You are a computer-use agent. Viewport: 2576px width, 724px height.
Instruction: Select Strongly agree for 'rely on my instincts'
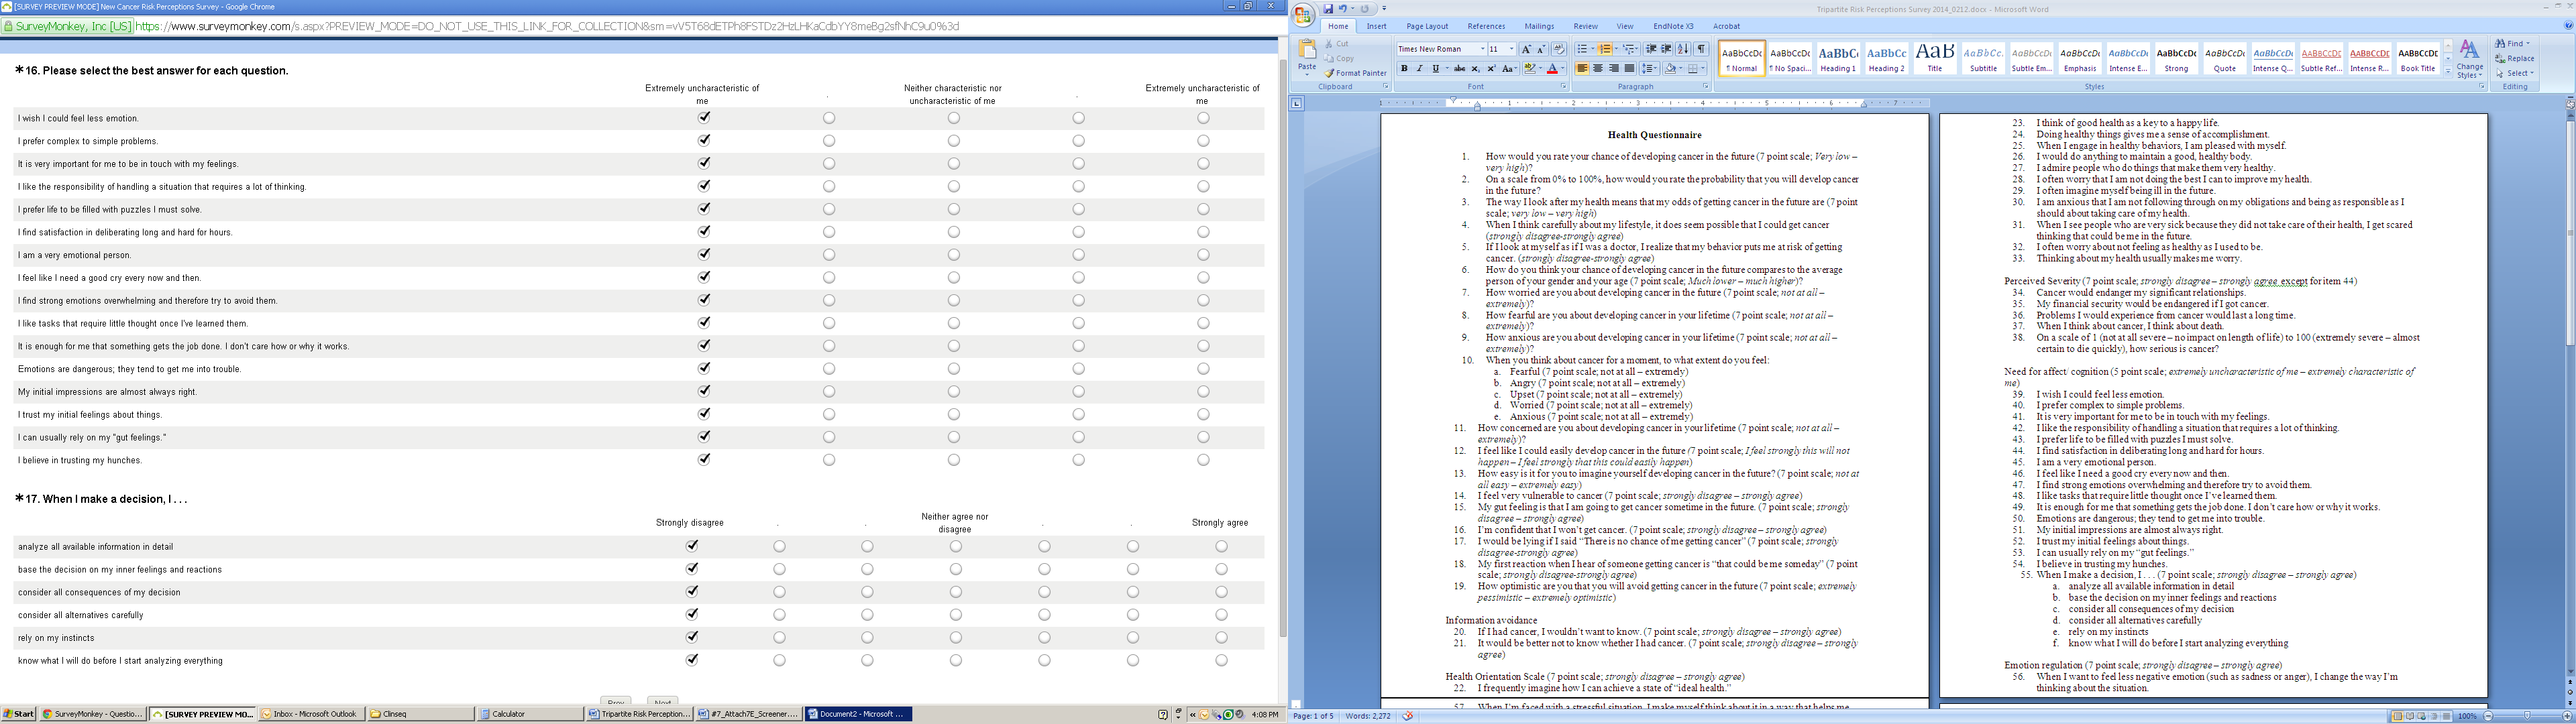point(1221,638)
